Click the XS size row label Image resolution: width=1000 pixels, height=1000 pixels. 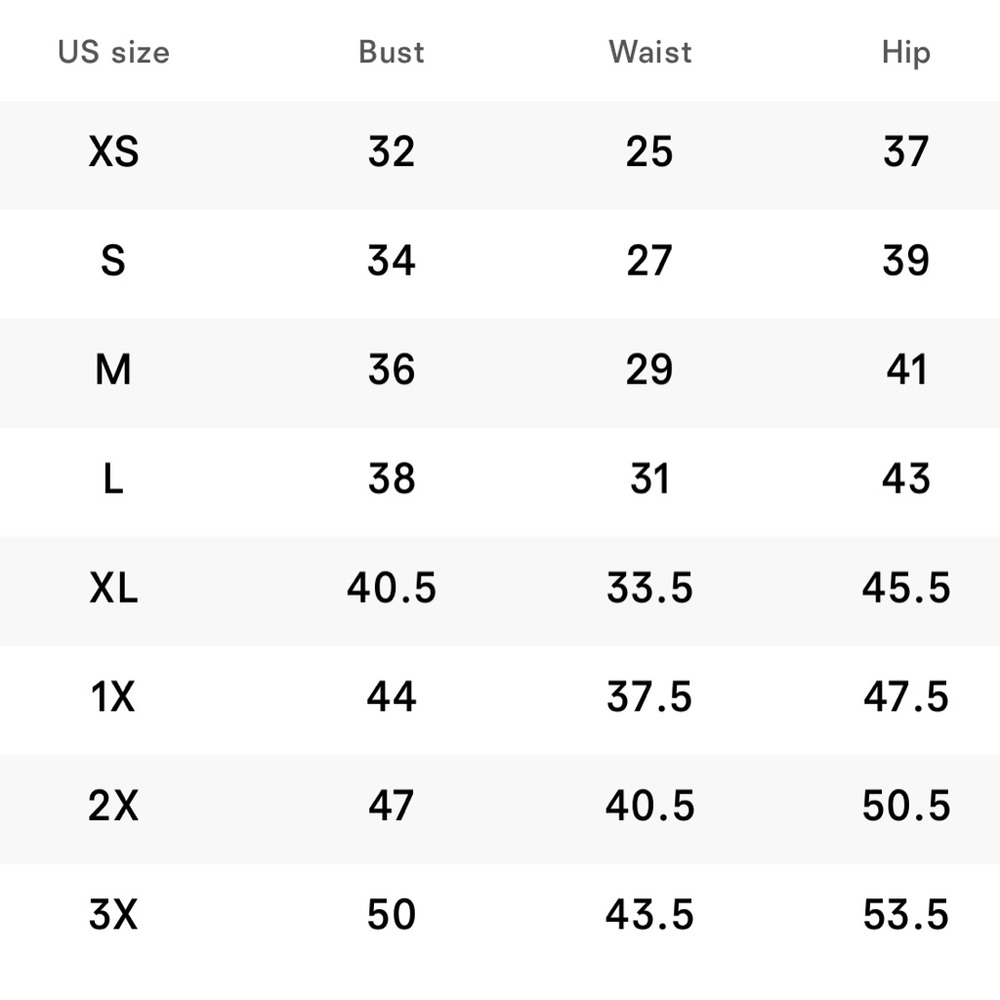(x=114, y=152)
